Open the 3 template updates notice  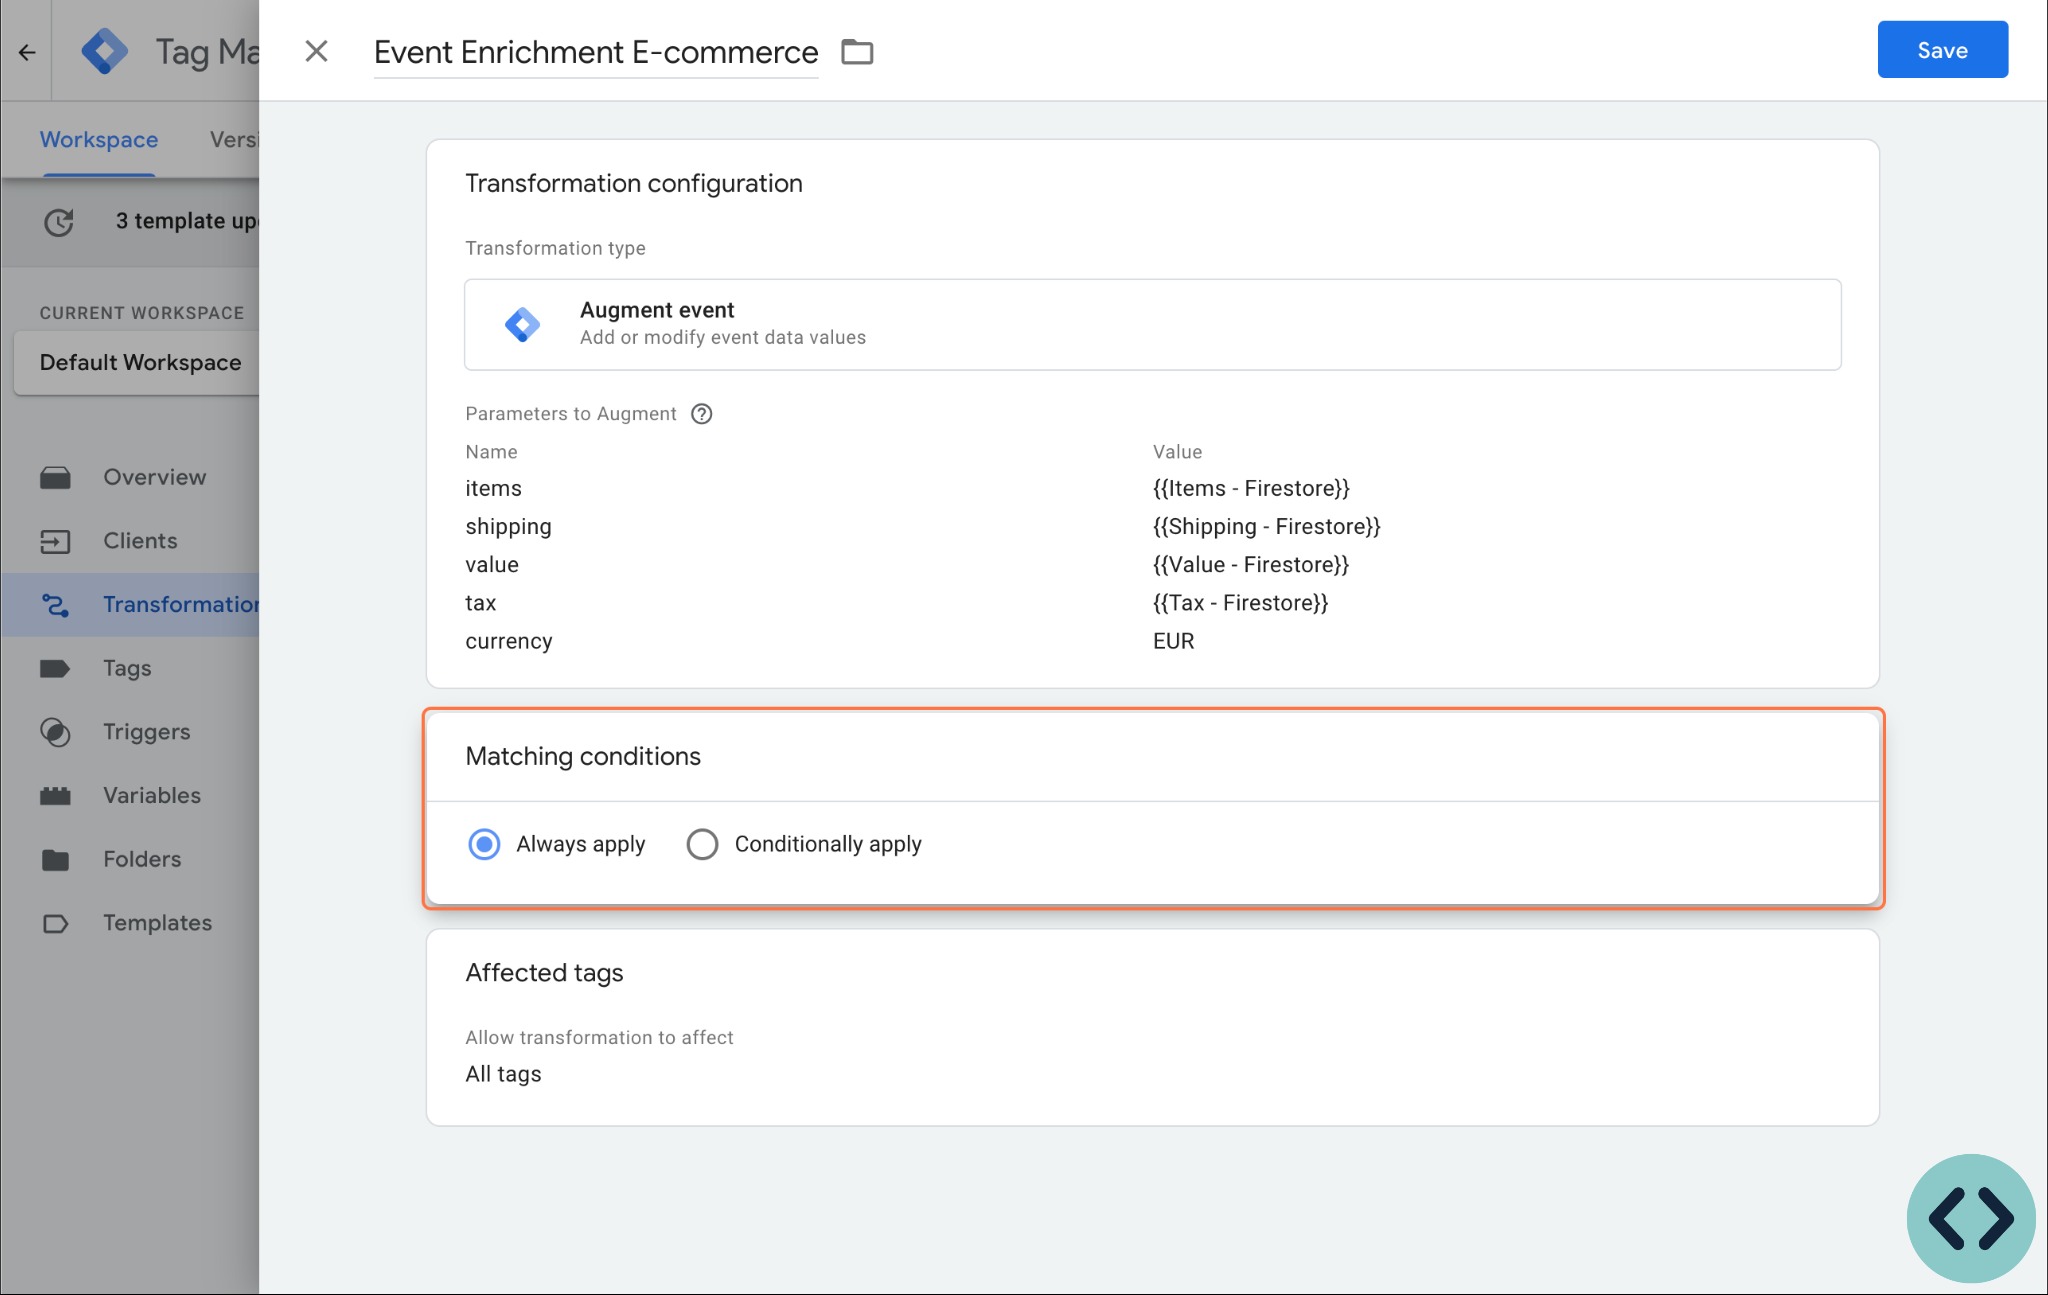pyautogui.click(x=187, y=221)
